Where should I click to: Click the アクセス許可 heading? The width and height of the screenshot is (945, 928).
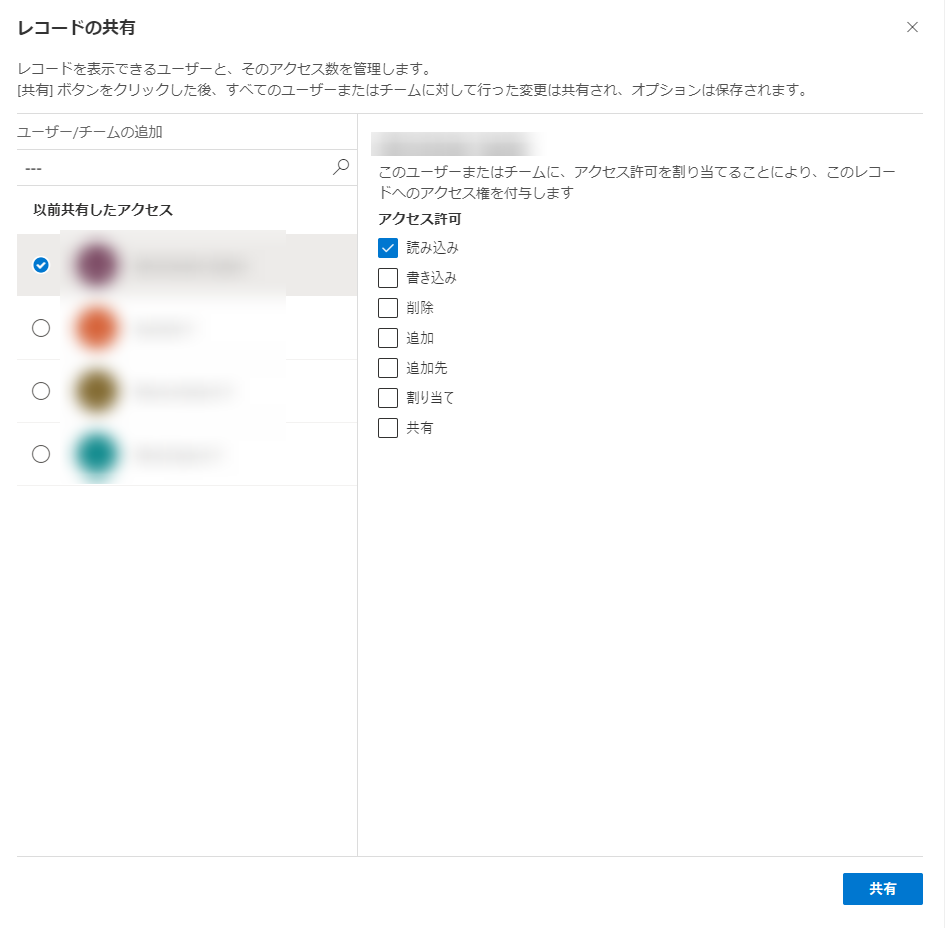point(419,219)
